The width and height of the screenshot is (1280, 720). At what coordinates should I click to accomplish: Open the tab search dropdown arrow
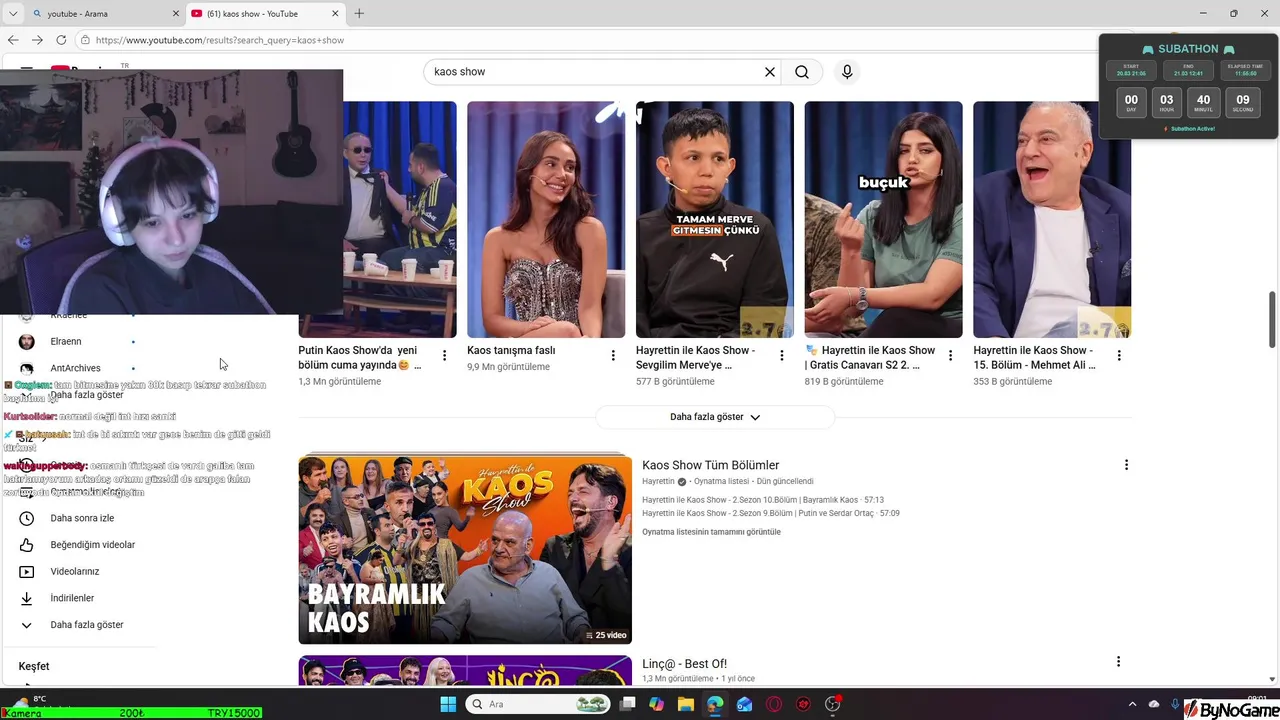coord(12,13)
